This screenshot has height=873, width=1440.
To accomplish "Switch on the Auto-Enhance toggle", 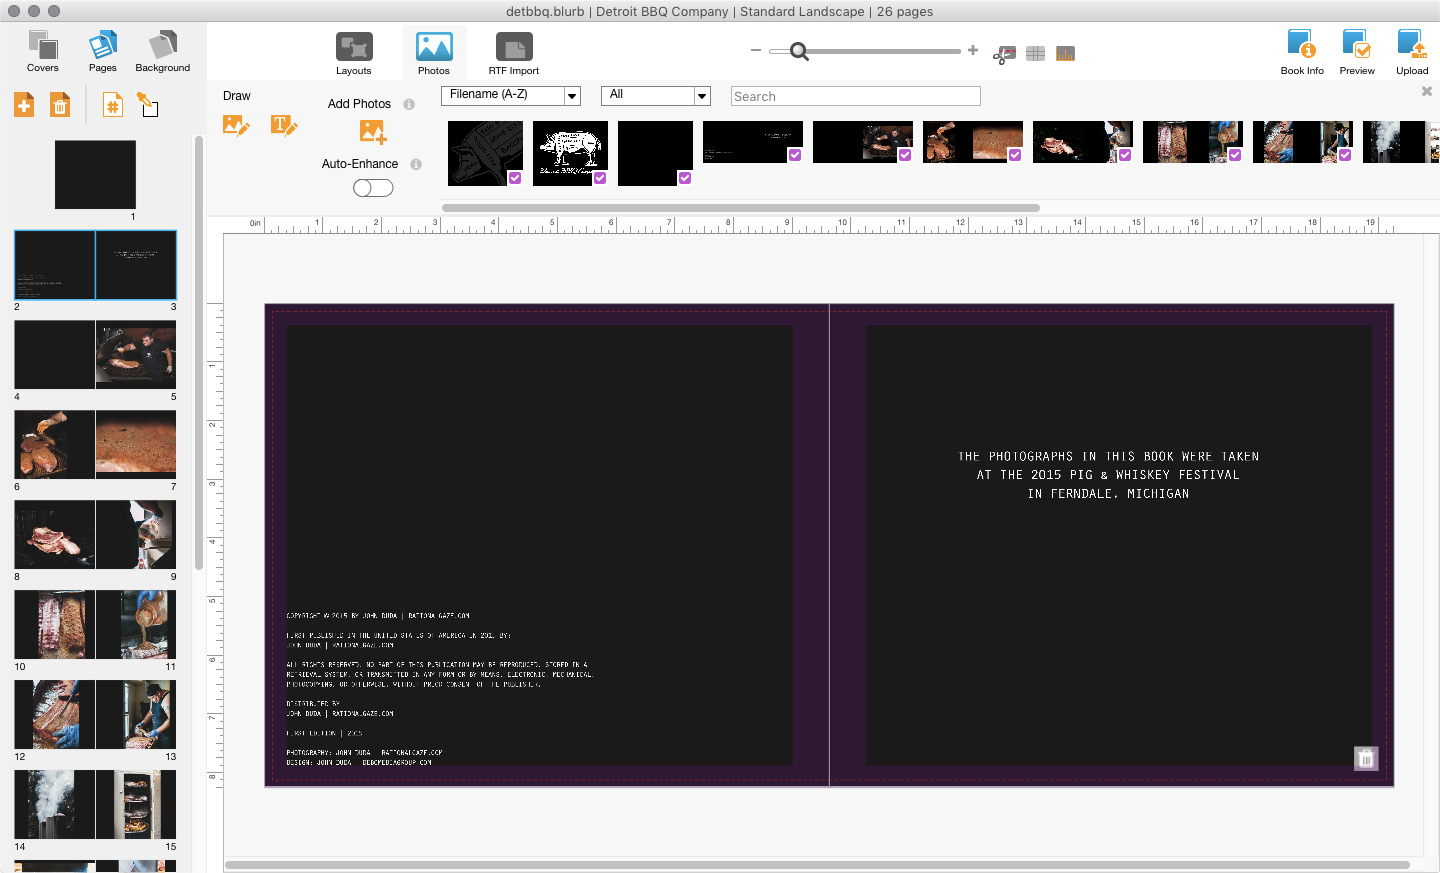I will point(373,188).
